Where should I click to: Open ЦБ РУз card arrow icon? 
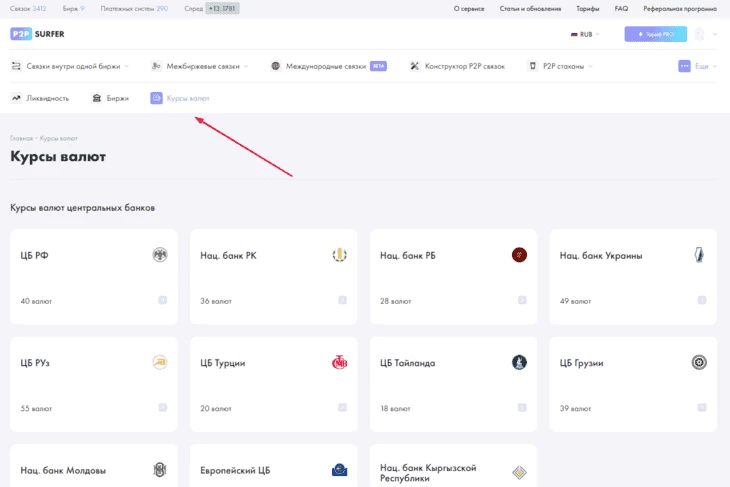pyautogui.click(x=162, y=407)
